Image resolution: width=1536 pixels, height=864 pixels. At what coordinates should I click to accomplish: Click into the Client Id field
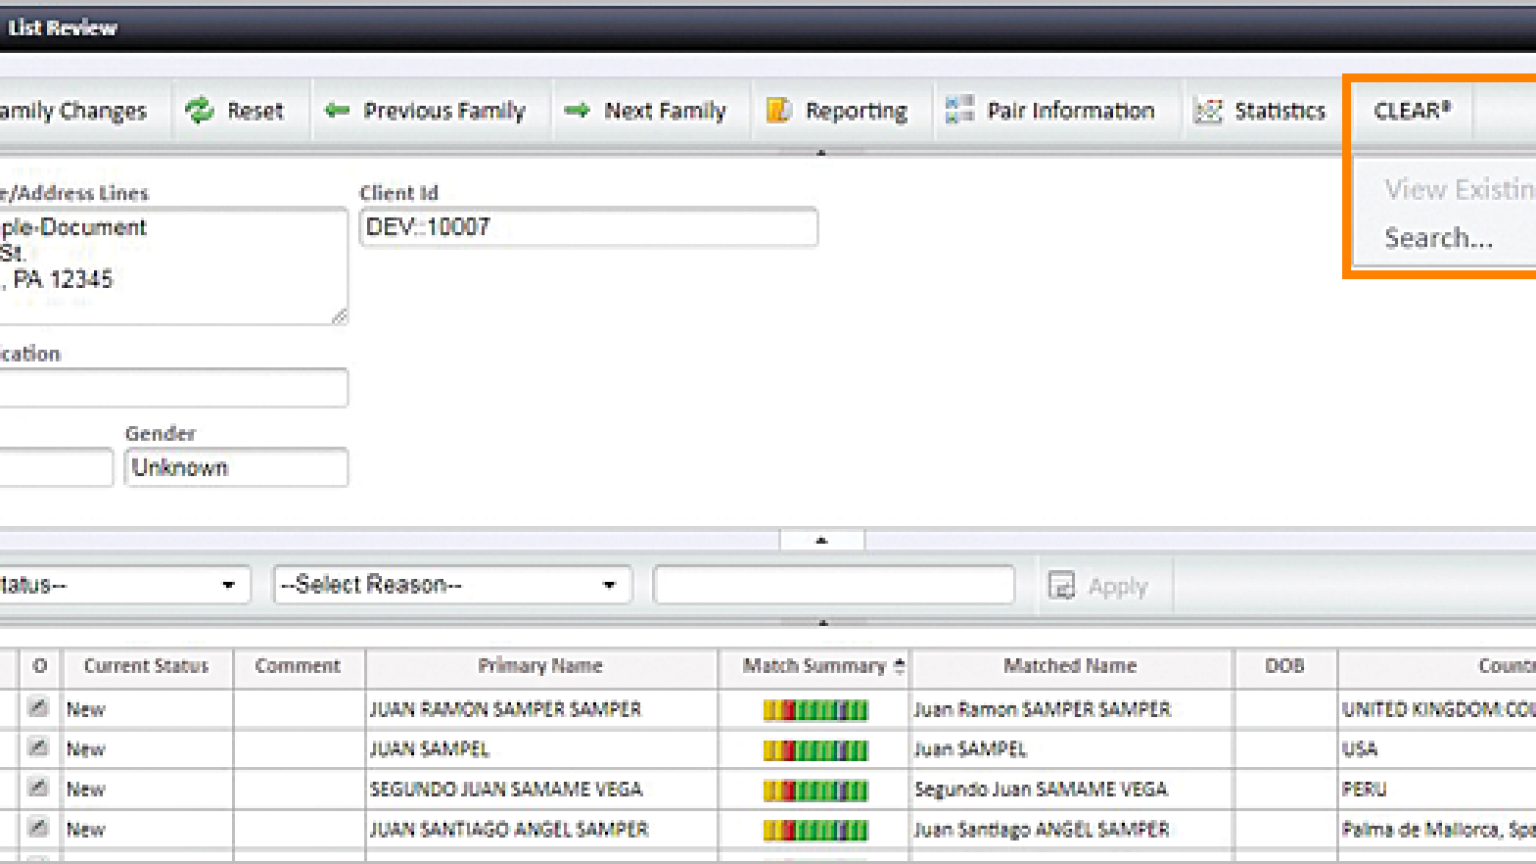tap(588, 227)
